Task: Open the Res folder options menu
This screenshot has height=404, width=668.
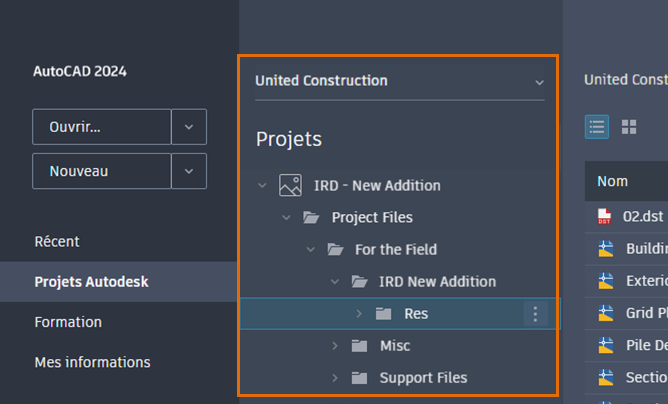Action: pyautogui.click(x=535, y=314)
